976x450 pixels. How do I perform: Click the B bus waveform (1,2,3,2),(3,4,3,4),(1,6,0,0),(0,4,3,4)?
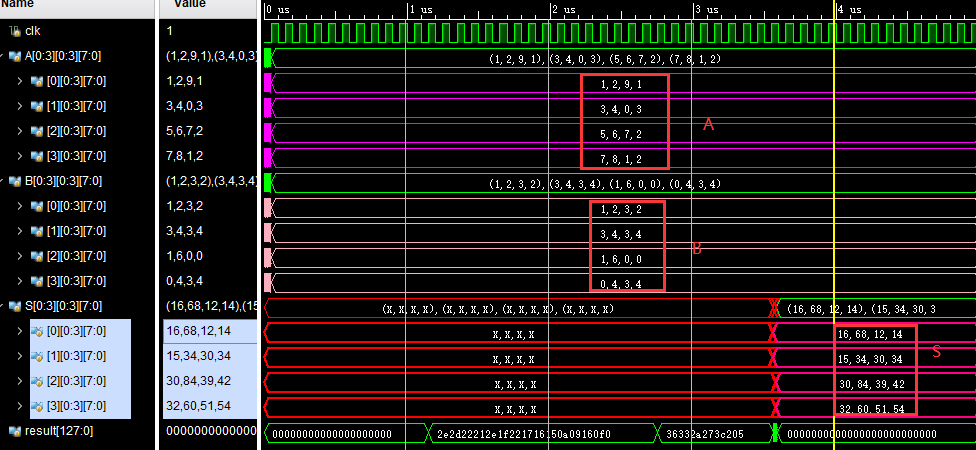[x=624, y=184]
